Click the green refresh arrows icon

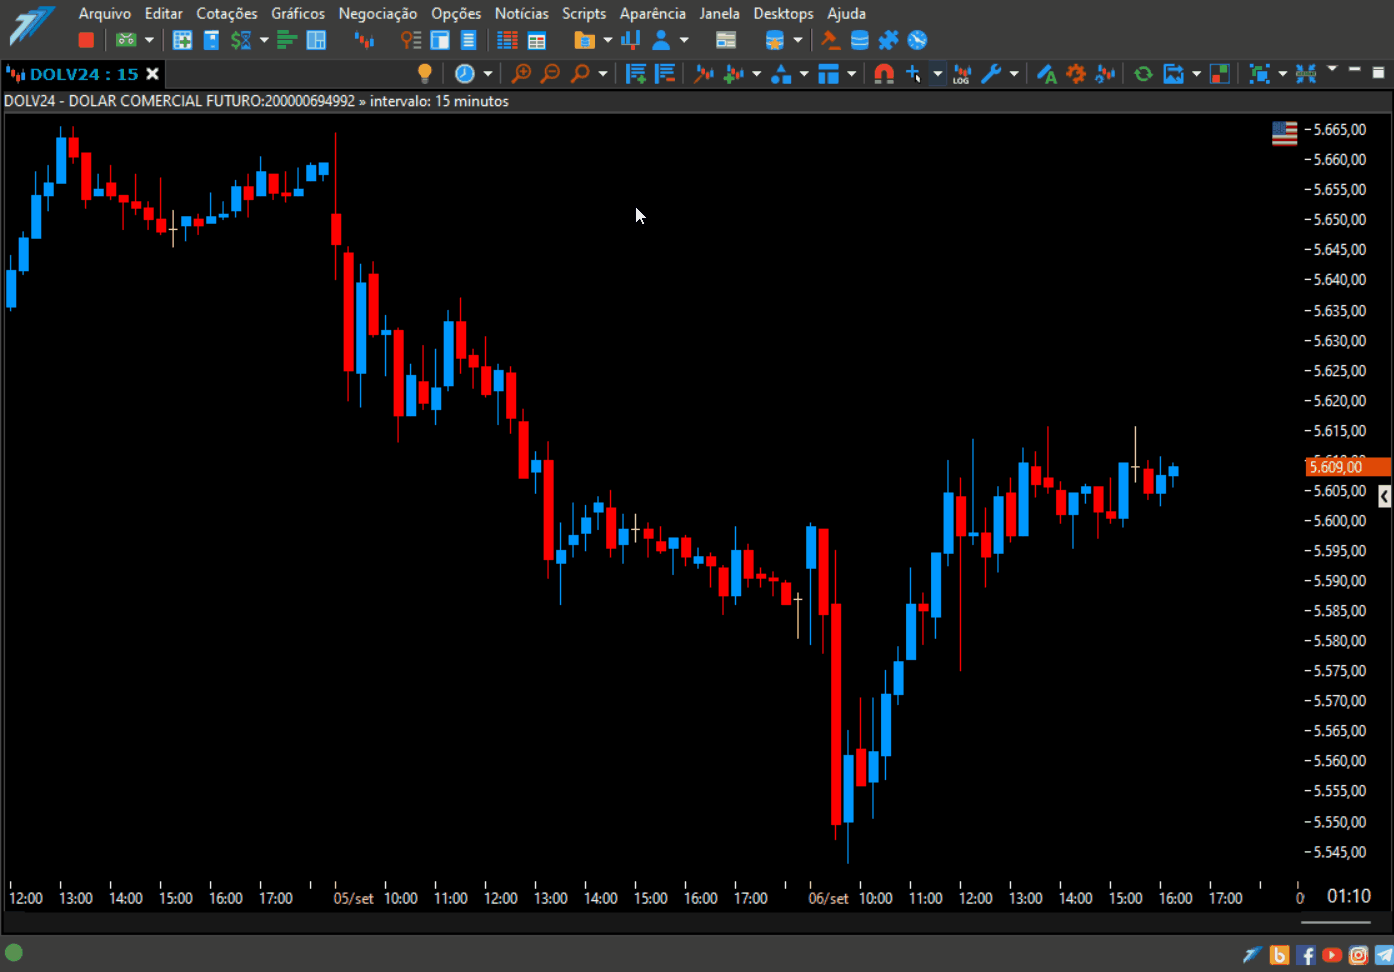[1143, 73]
